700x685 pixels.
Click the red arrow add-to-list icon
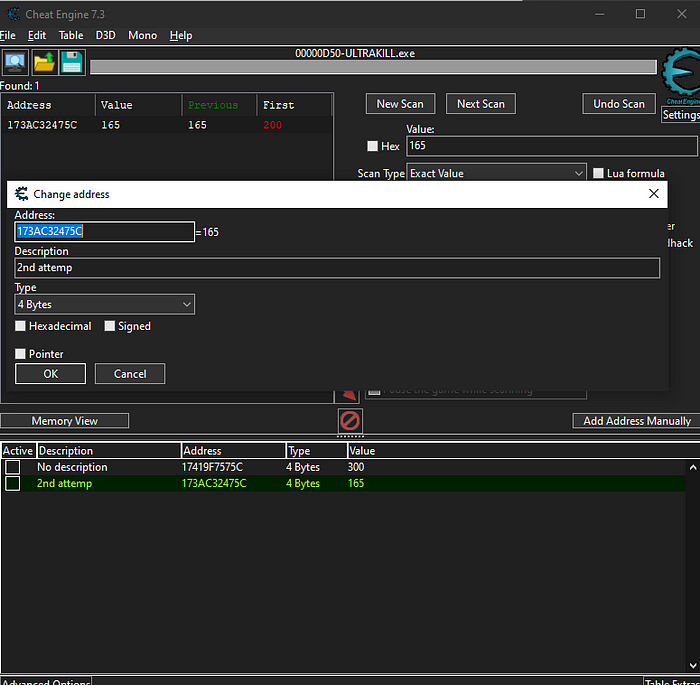pyautogui.click(x=347, y=395)
